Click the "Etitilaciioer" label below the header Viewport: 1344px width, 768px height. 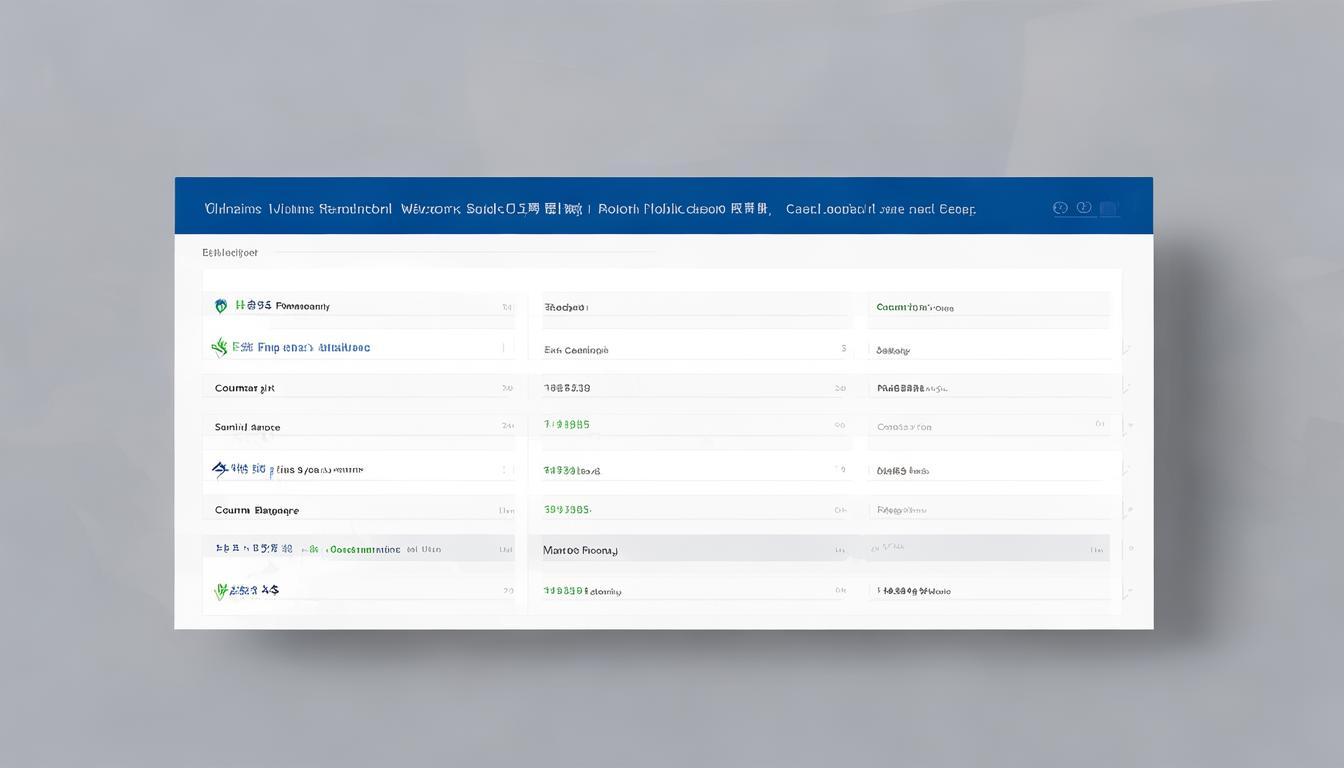pyautogui.click(x=230, y=253)
